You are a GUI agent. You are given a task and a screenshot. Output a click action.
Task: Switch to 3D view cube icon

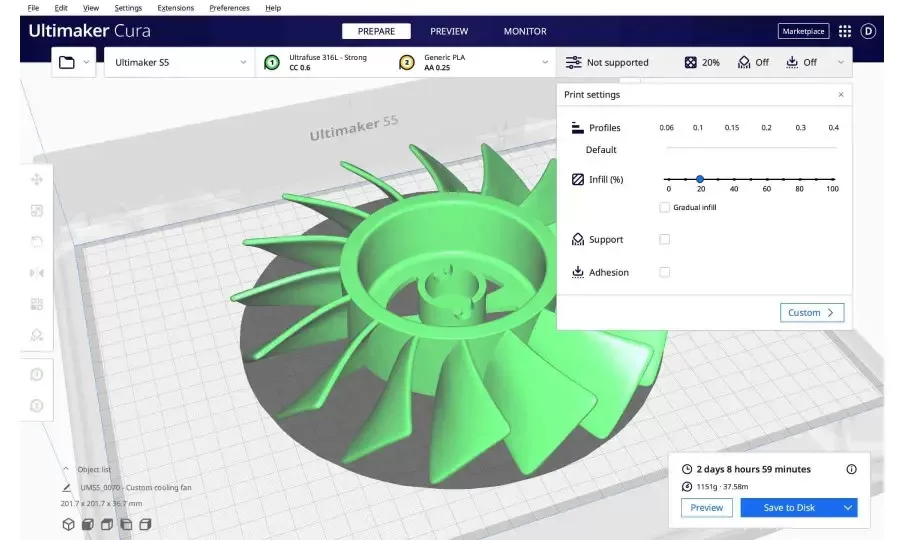(x=68, y=524)
